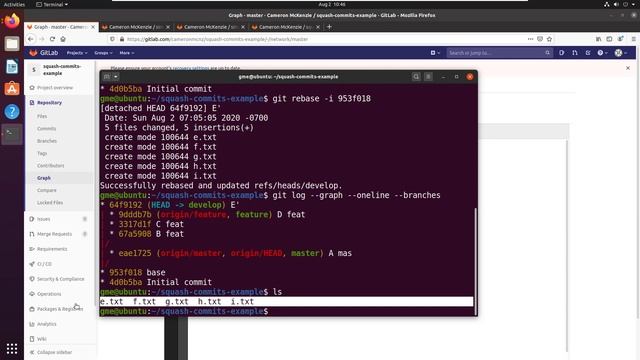This screenshot has width=640, height=360.
Task: Open the GitLab new item plus dropdown
Action: (435, 53)
